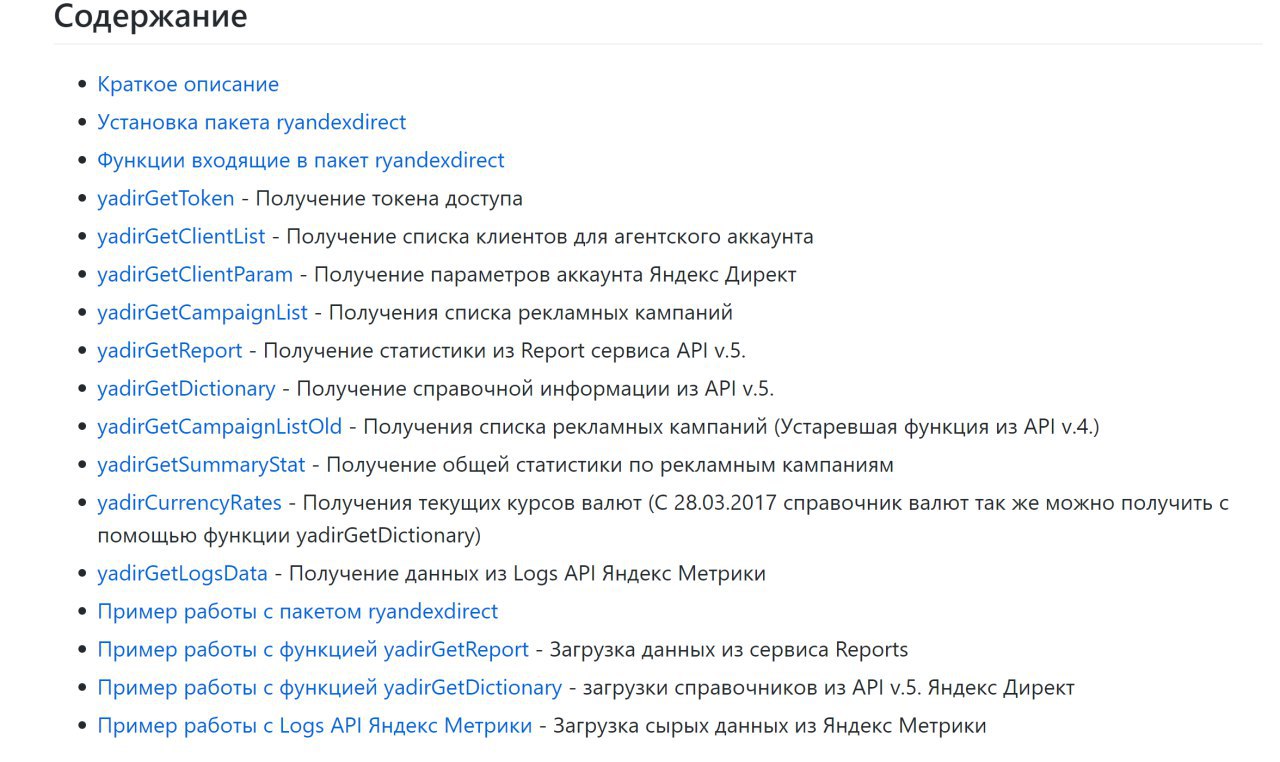
Task: Click standalone yadirGetDictionary function link
Action: [186, 388]
